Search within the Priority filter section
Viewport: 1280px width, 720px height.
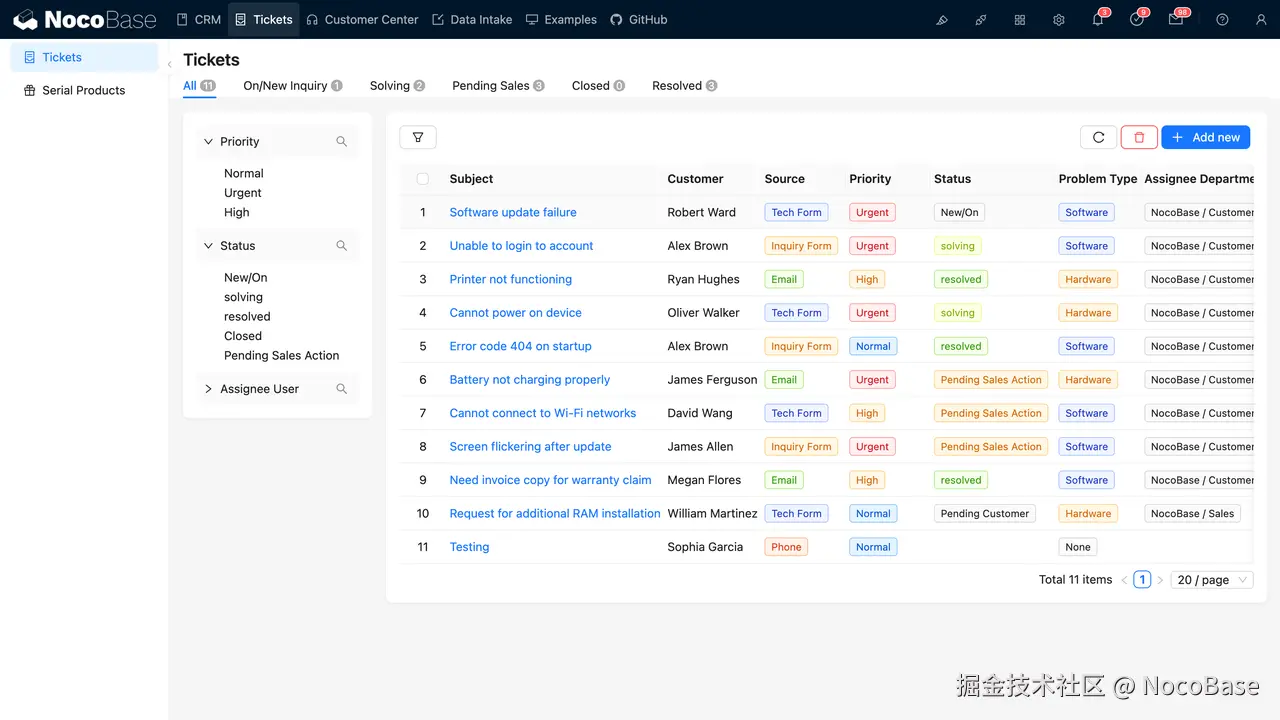[342, 141]
